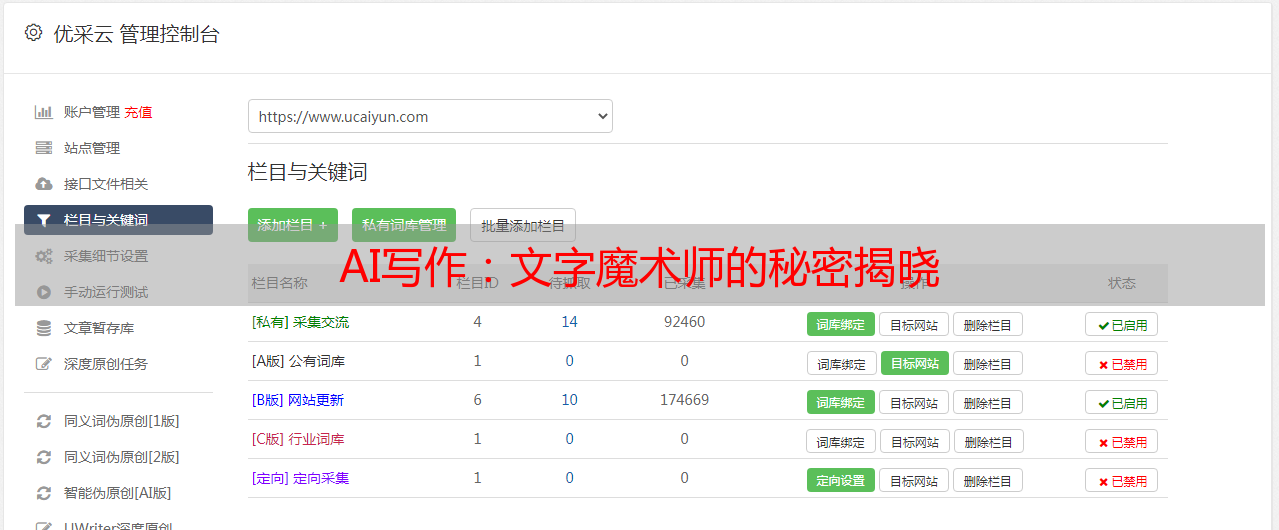Click the collected count 174669
Image resolution: width=1279 pixels, height=530 pixels.
pyautogui.click(x=684, y=400)
